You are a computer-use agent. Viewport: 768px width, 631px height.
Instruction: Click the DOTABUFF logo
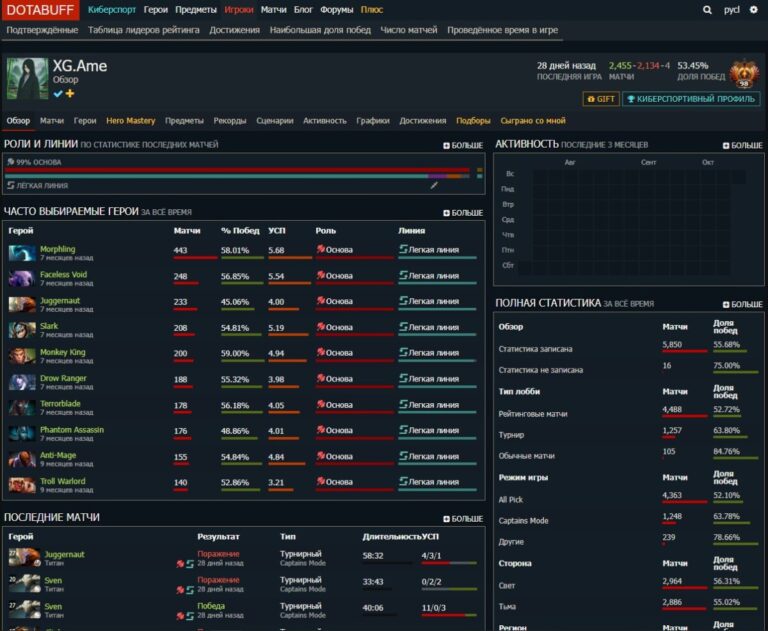point(40,10)
